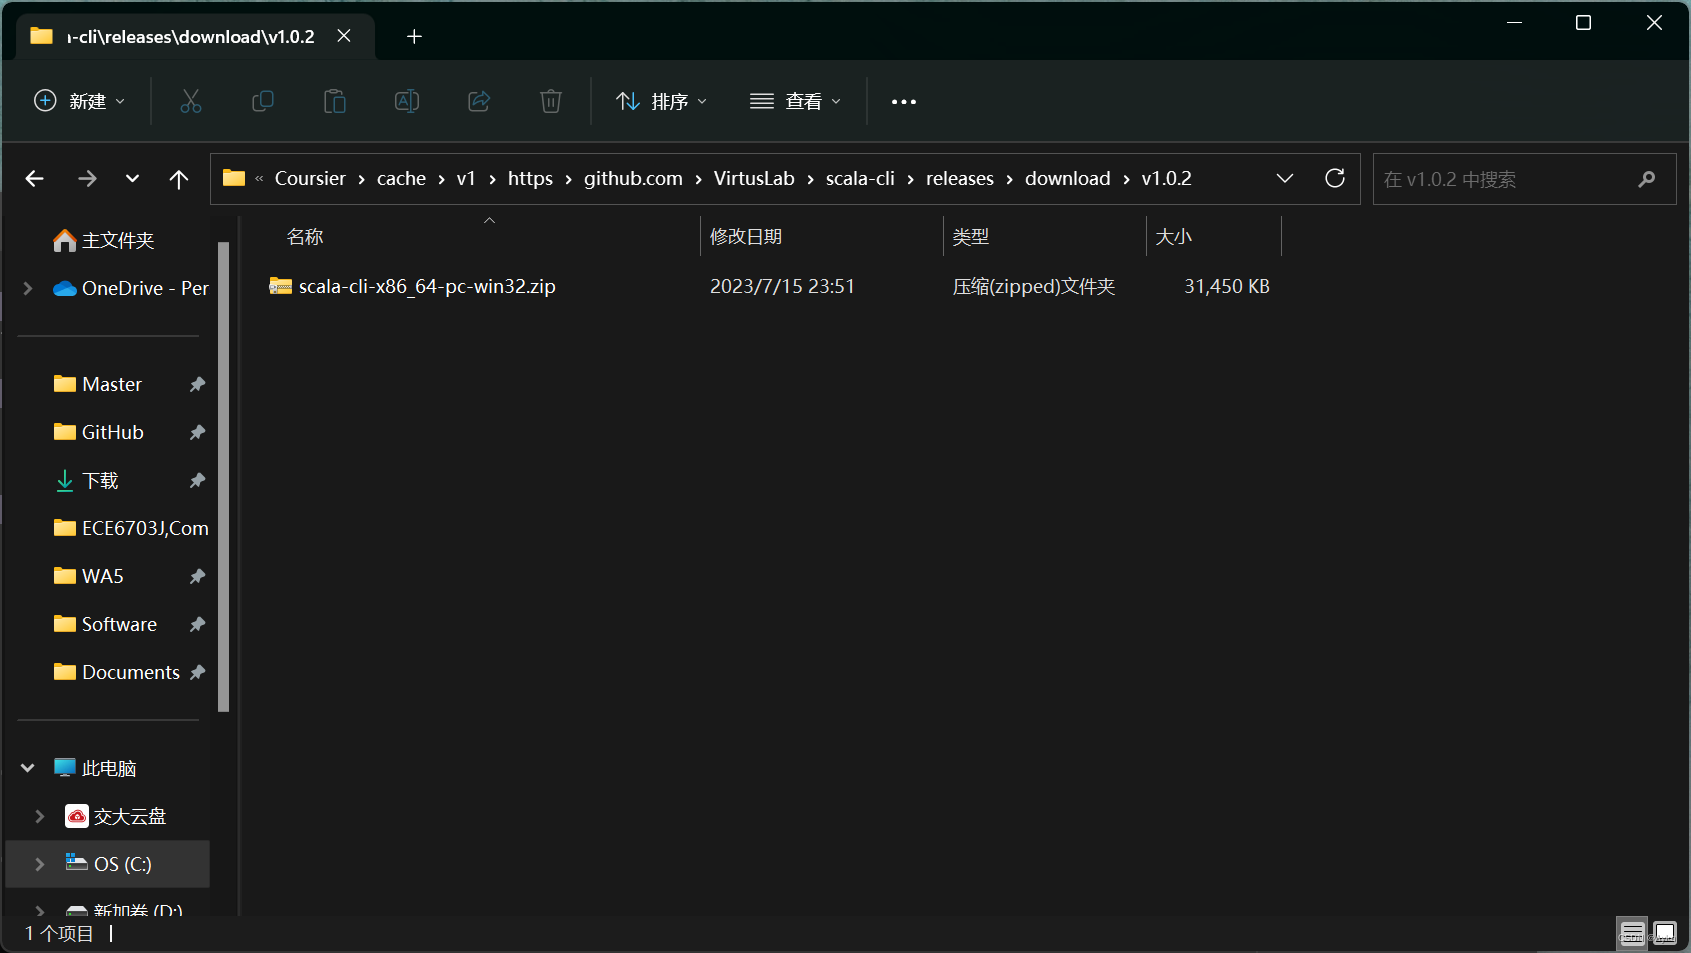Click the OneDrive icon in the sidebar
This screenshot has height=953, width=1691.
(x=64, y=288)
